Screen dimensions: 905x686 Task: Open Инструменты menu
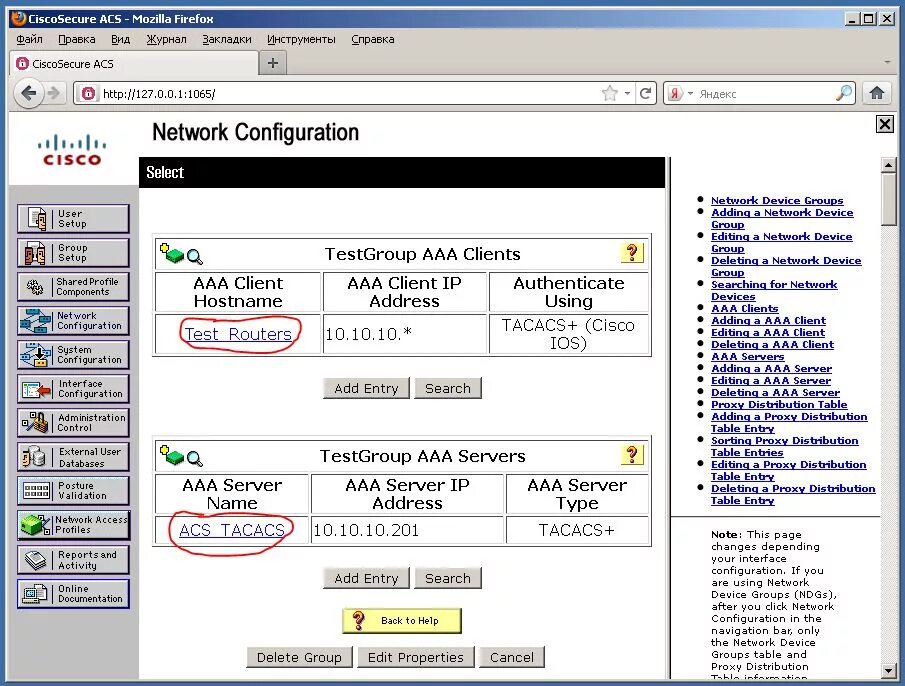tap(301, 39)
